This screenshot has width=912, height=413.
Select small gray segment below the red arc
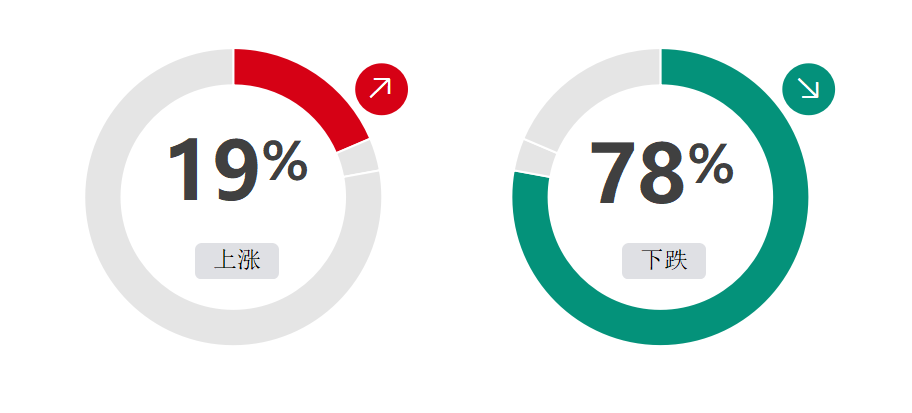pos(359,158)
